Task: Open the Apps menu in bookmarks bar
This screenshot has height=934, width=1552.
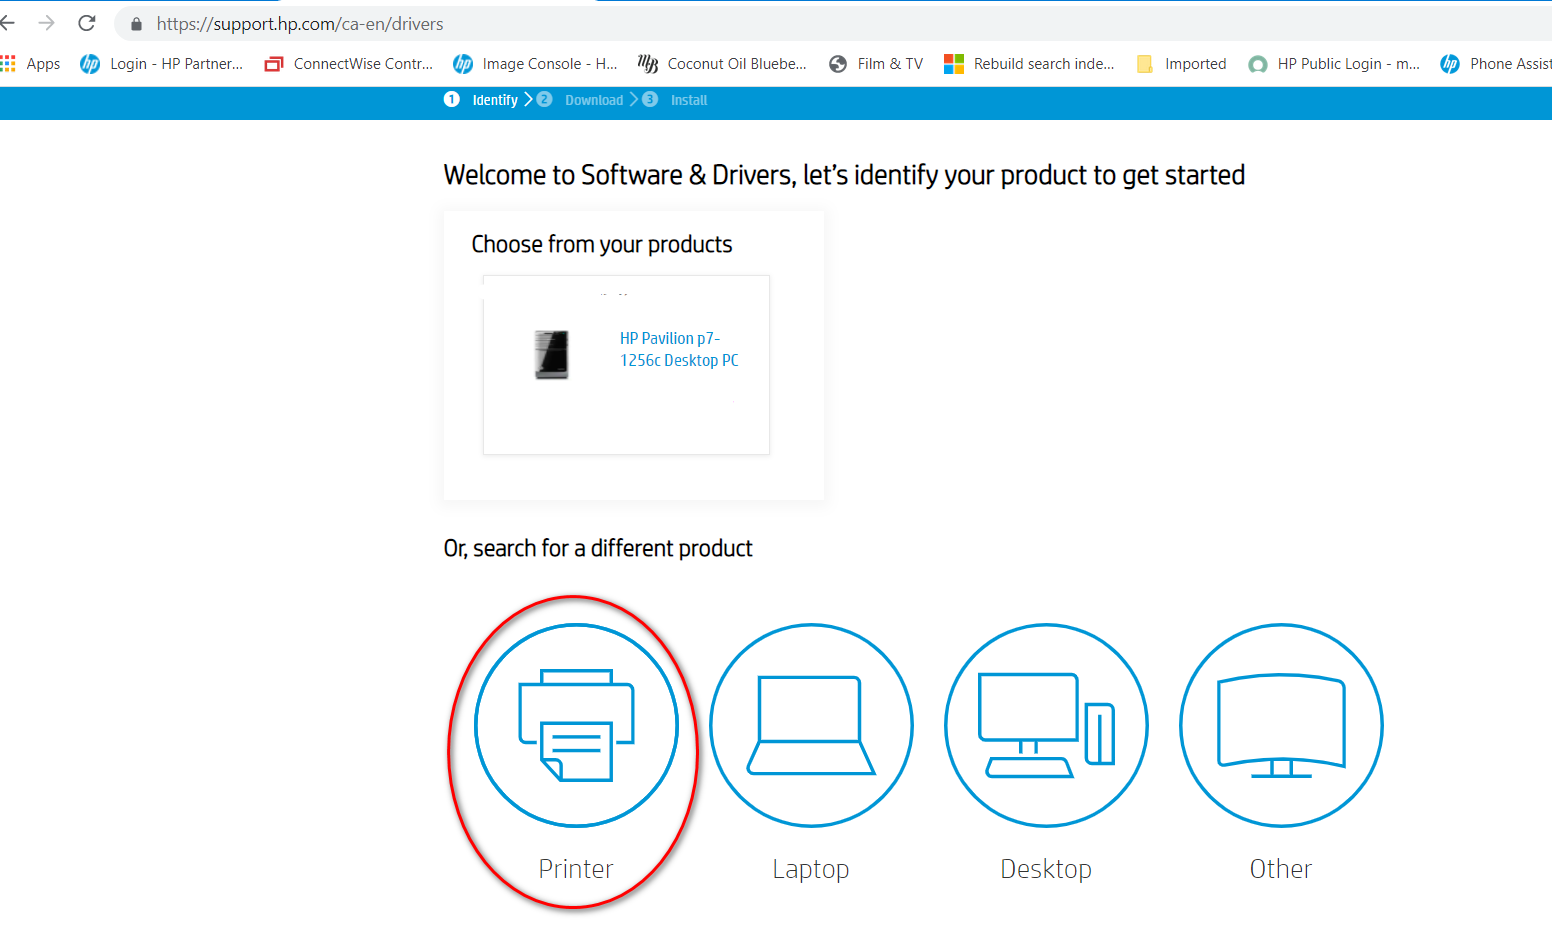Action: coord(32,63)
